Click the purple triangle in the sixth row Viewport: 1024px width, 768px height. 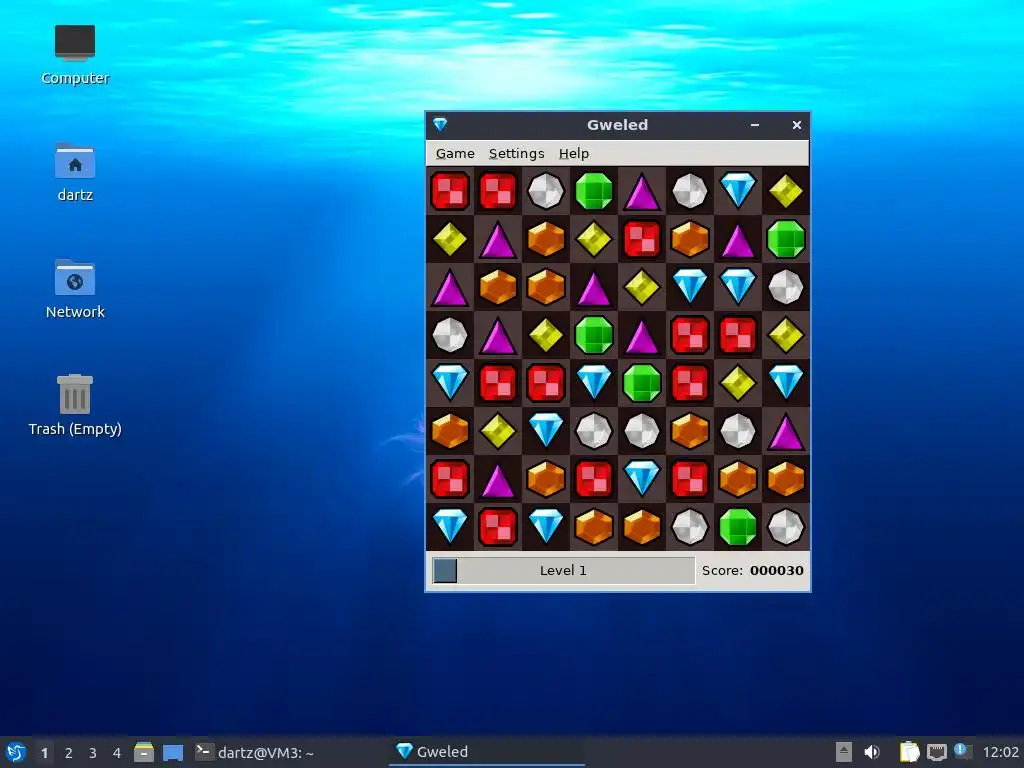coord(786,432)
